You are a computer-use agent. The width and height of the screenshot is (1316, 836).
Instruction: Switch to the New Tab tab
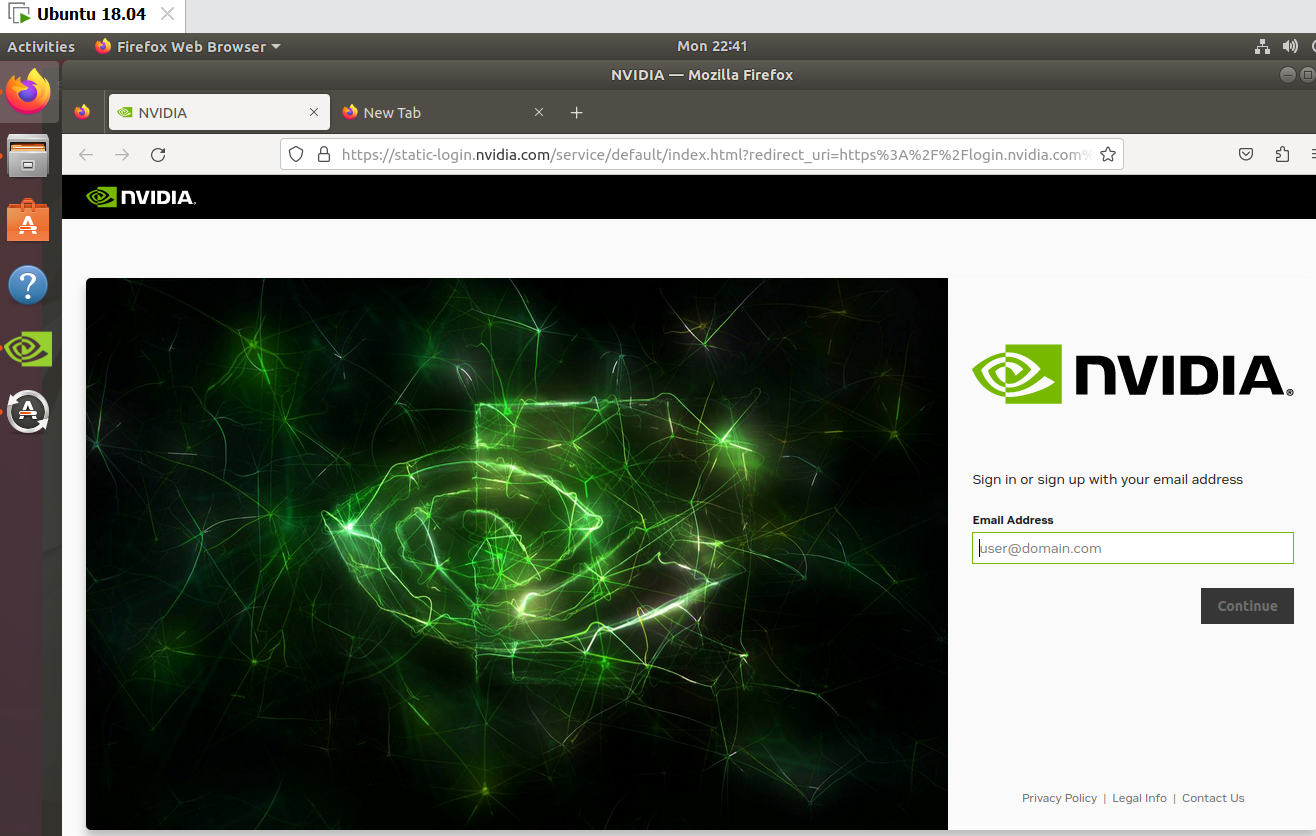pyautogui.click(x=444, y=112)
